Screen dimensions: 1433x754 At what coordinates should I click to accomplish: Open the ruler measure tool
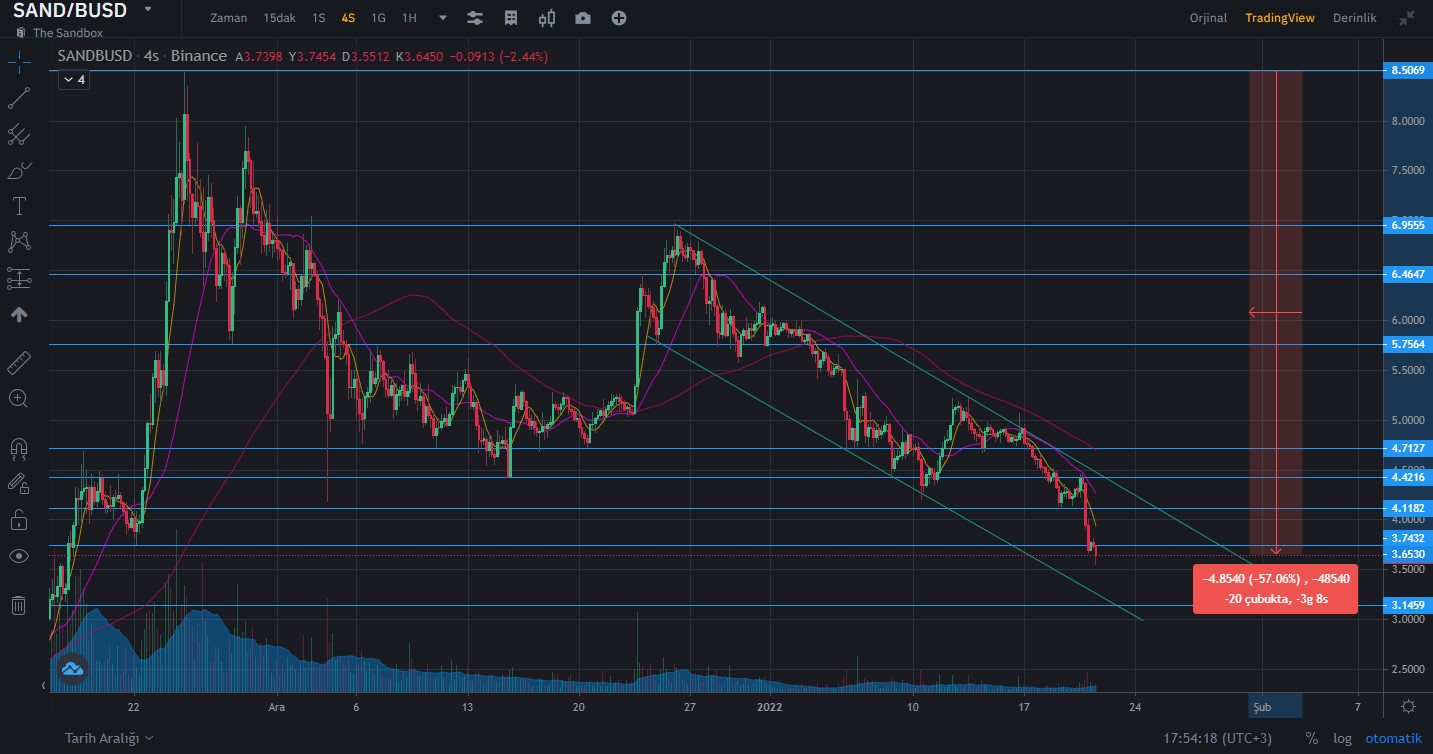pyautogui.click(x=19, y=361)
